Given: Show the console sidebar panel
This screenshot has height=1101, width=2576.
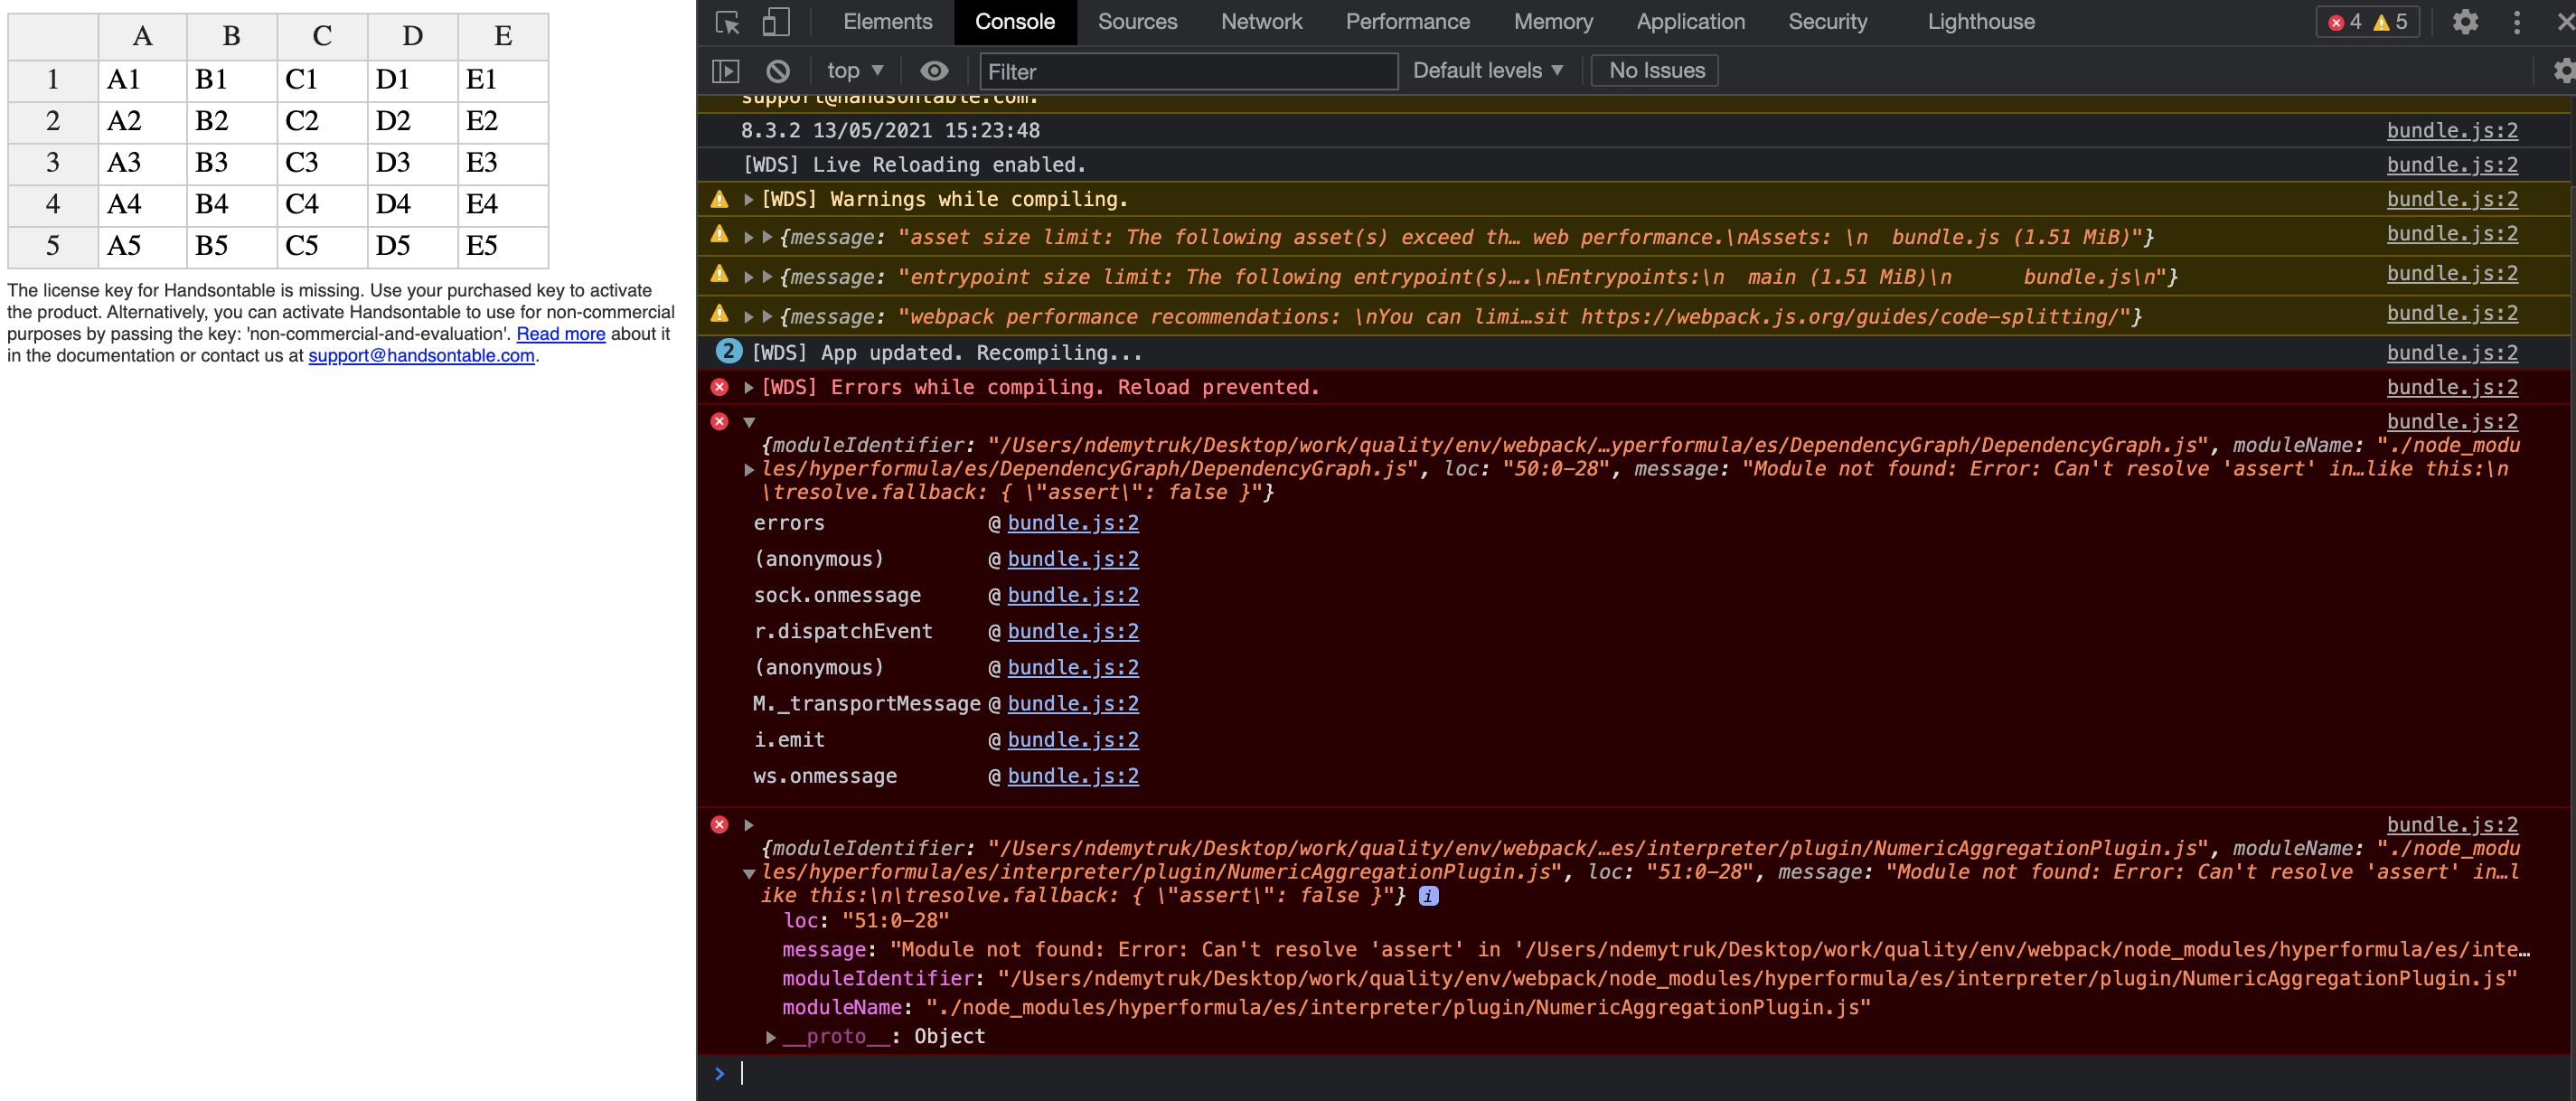Looking at the screenshot, I should [726, 70].
